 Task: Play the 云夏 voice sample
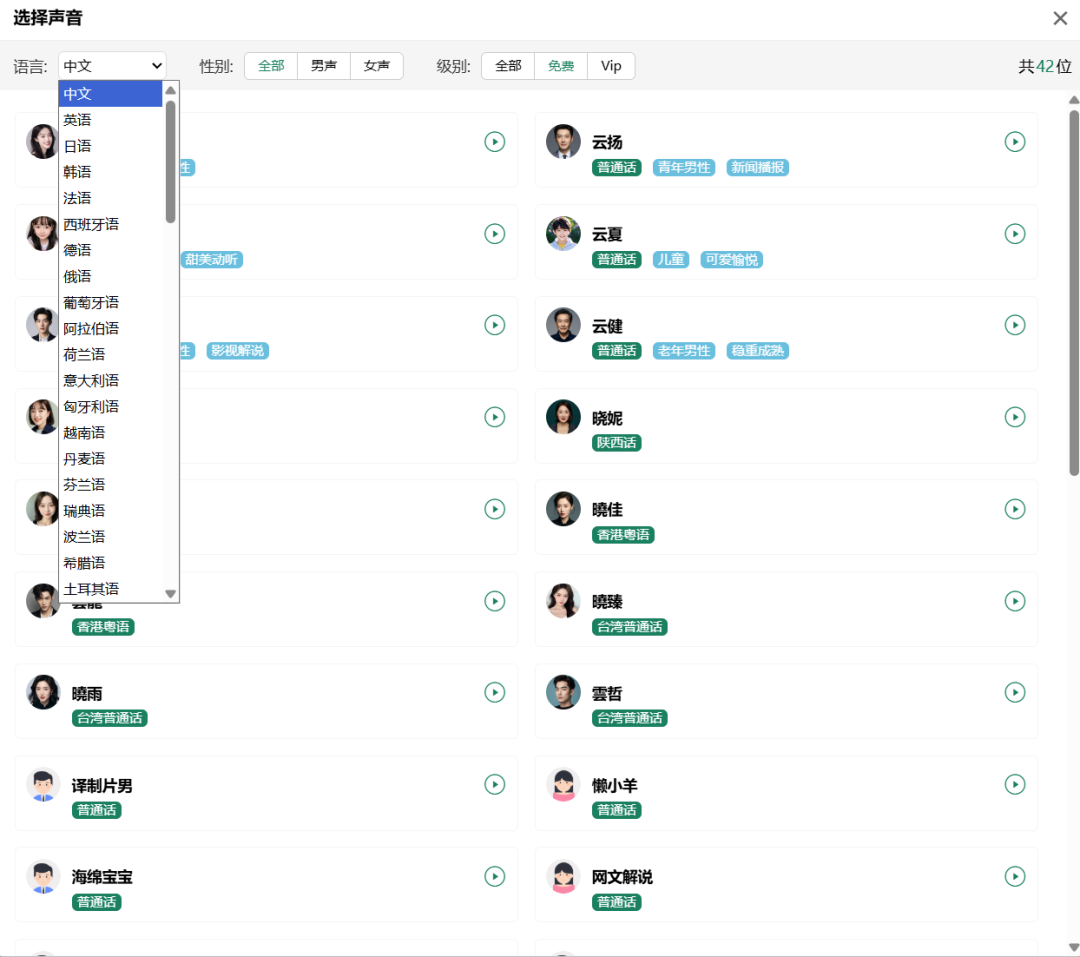[x=1015, y=234]
